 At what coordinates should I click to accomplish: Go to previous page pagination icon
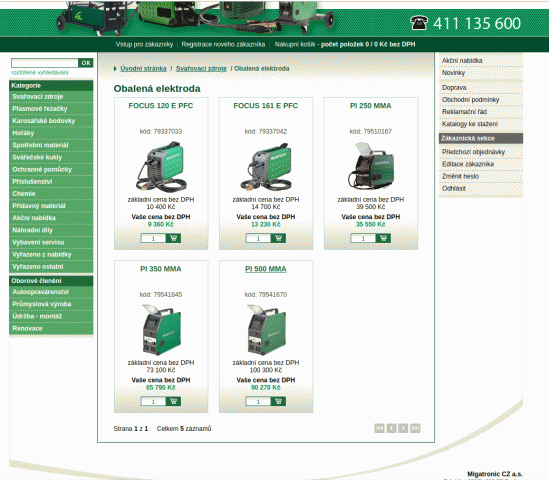391,428
